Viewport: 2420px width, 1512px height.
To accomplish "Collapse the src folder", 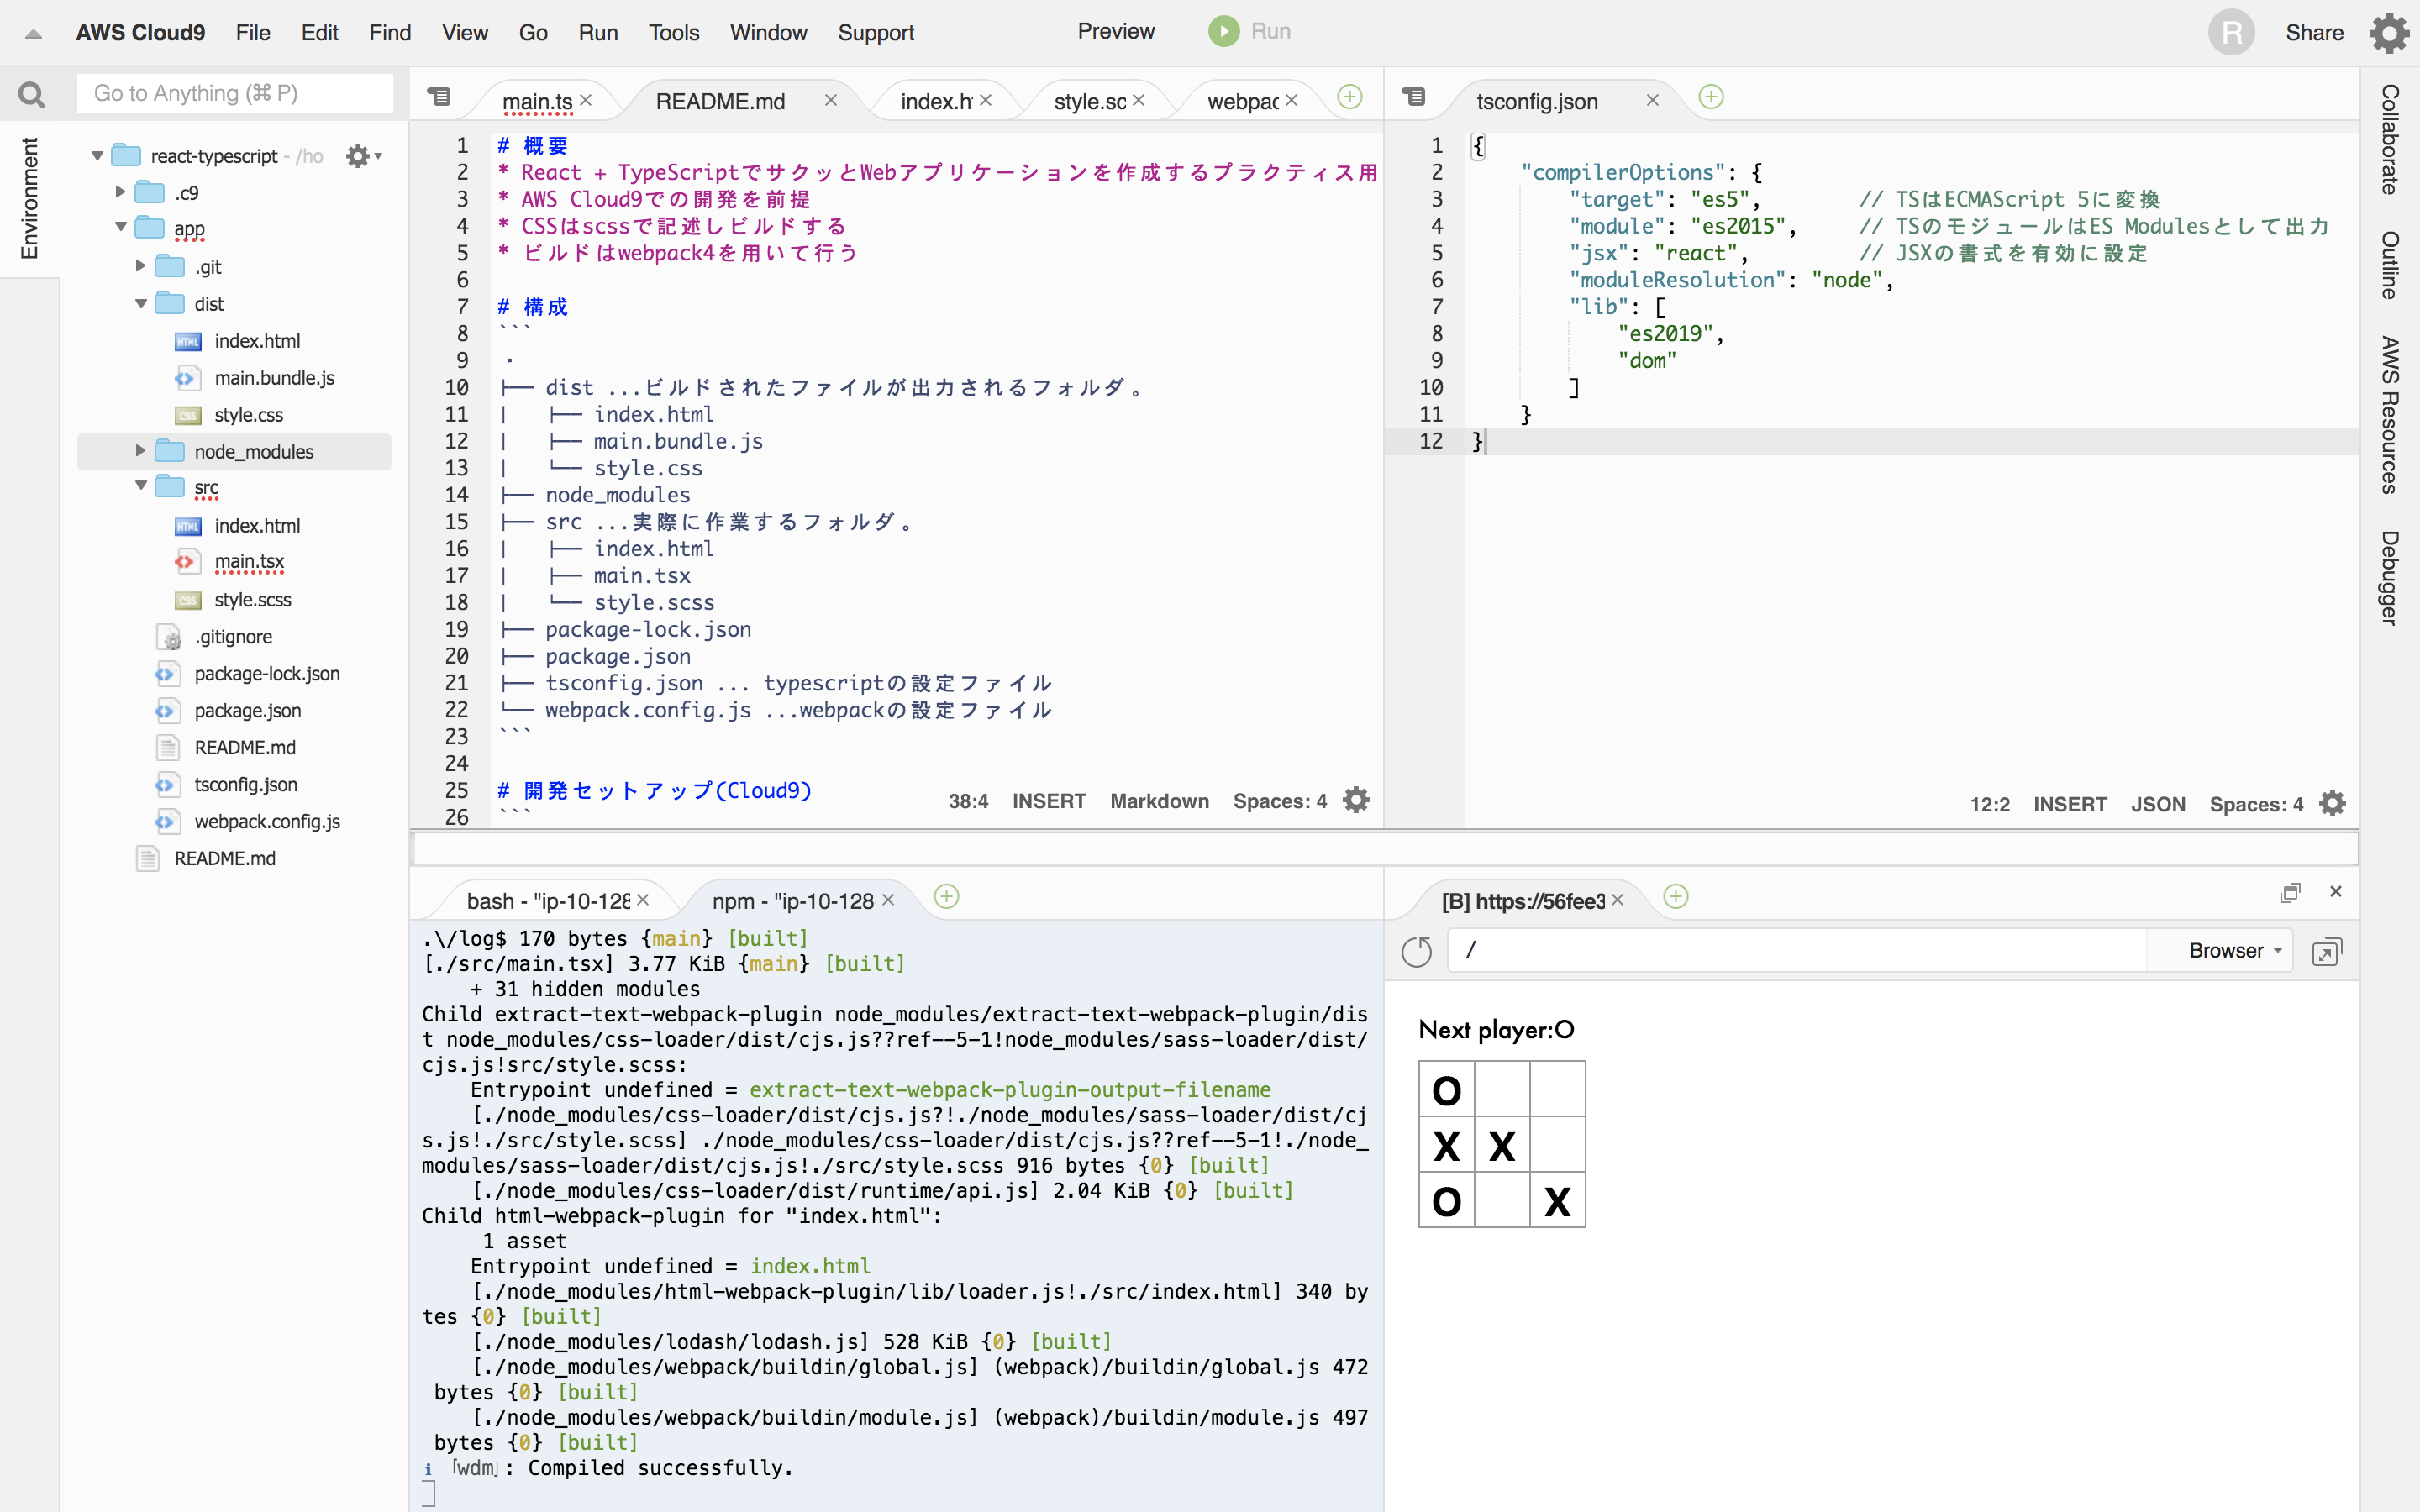I will (140, 487).
